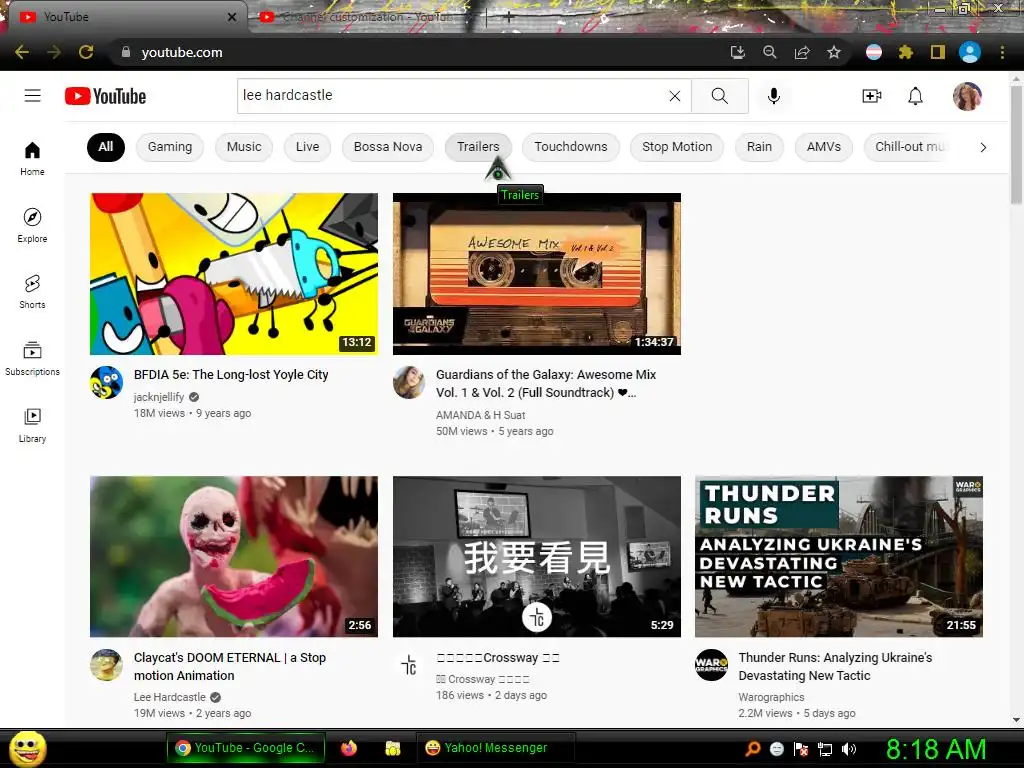
Task: Switch to YouTube - Google Chrome taskbar item
Action: coord(245,748)
